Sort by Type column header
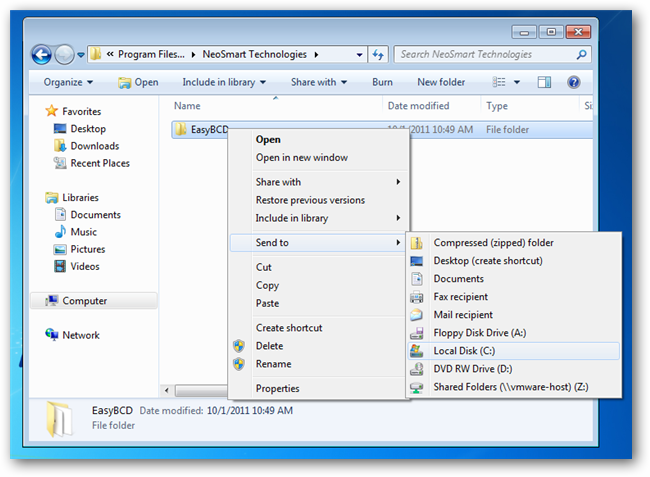The height and width of the screenshot is (477, 650). click(x=497, y=106)
